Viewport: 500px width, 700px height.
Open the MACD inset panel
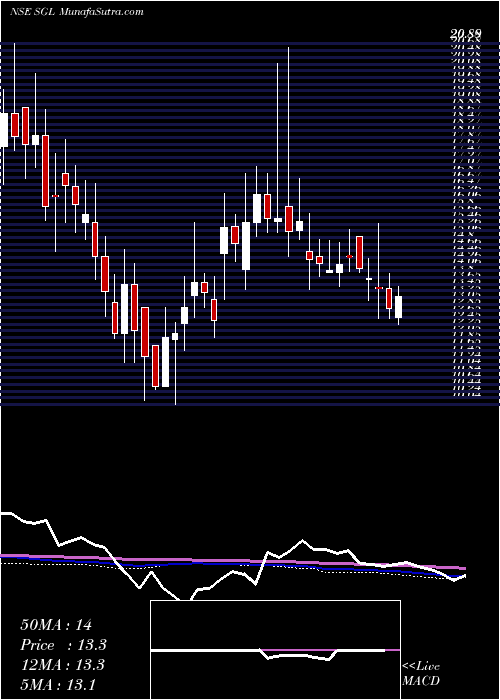(275, 650)
